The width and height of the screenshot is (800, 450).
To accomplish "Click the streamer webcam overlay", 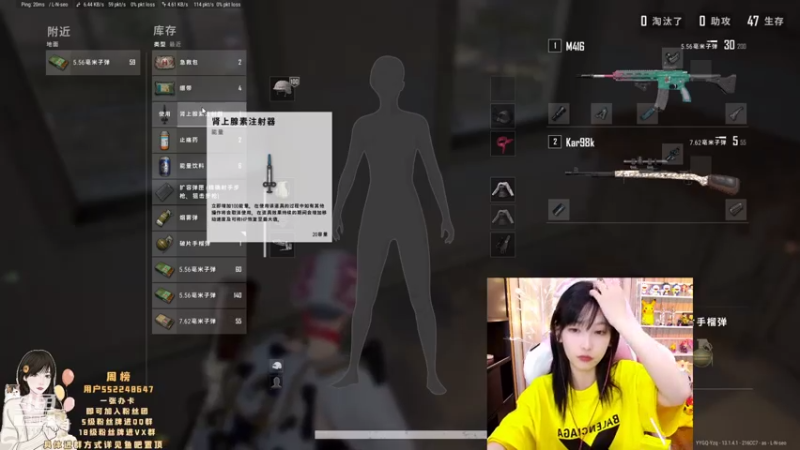I will tap(590, 364).
